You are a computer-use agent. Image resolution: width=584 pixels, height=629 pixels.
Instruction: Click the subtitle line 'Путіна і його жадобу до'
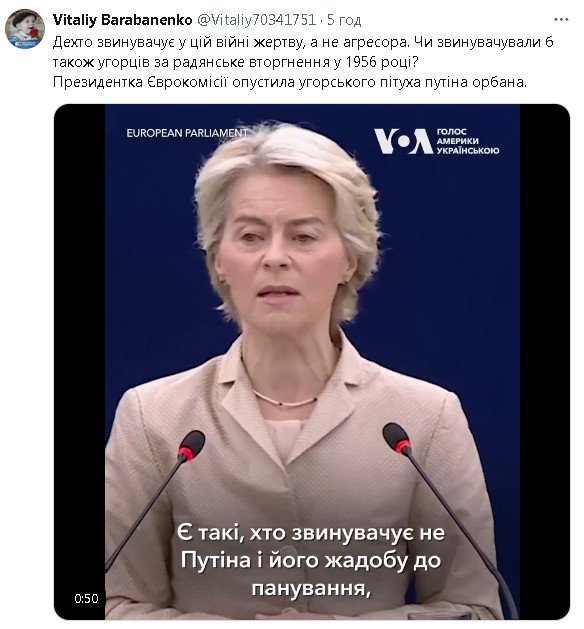point(310,560)
